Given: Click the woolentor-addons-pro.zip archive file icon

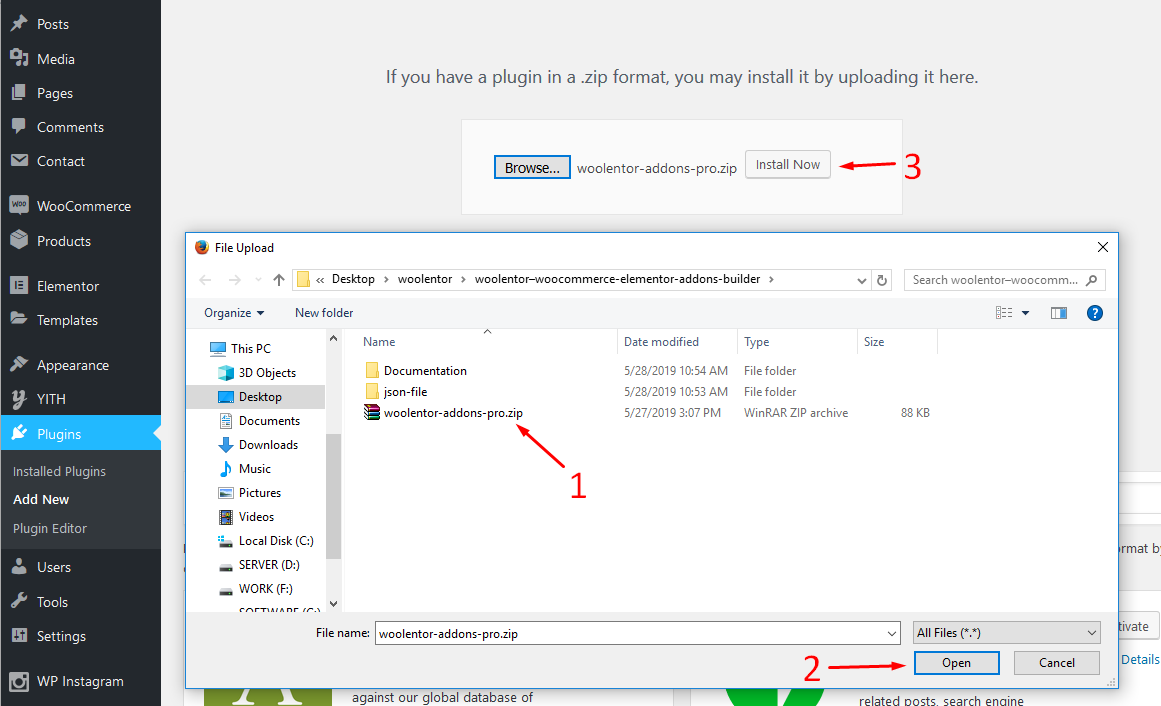Looking at the screenshot, I should (372, 412).
